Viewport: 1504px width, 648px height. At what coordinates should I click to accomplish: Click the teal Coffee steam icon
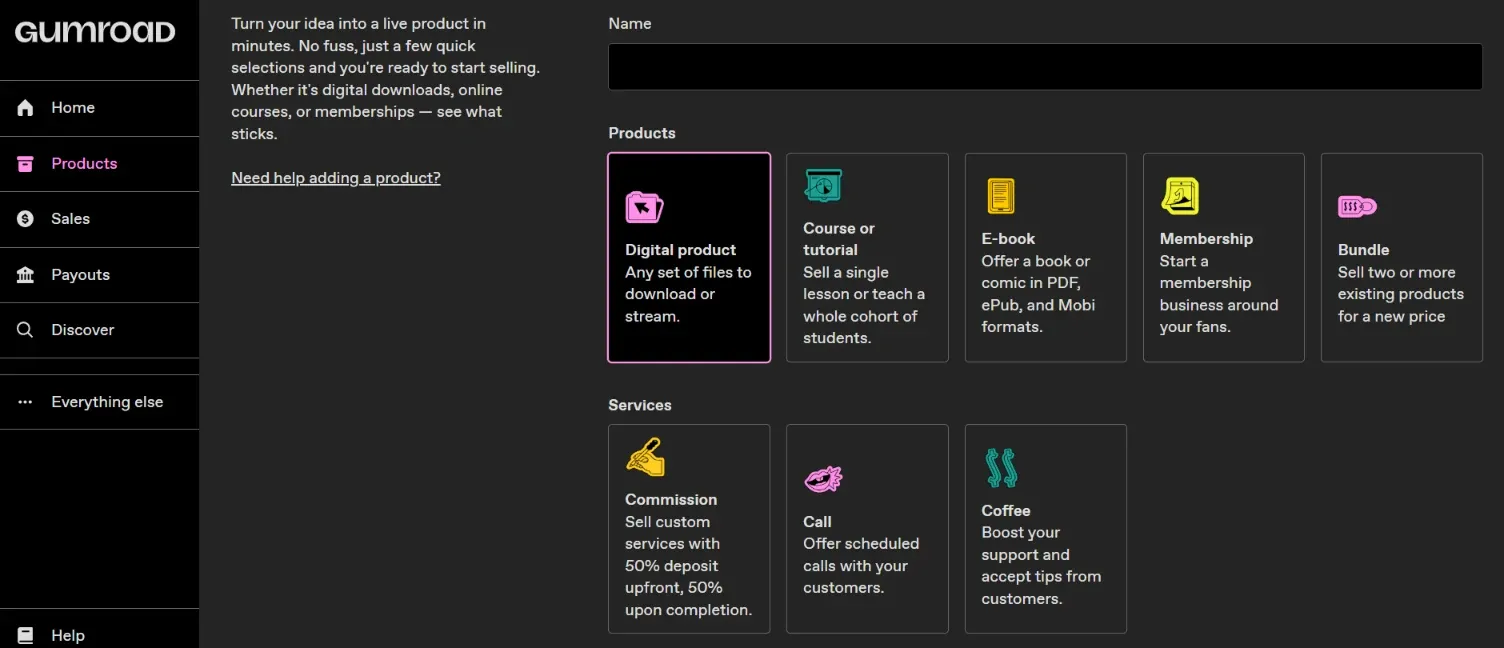(x=1001, y=467)
